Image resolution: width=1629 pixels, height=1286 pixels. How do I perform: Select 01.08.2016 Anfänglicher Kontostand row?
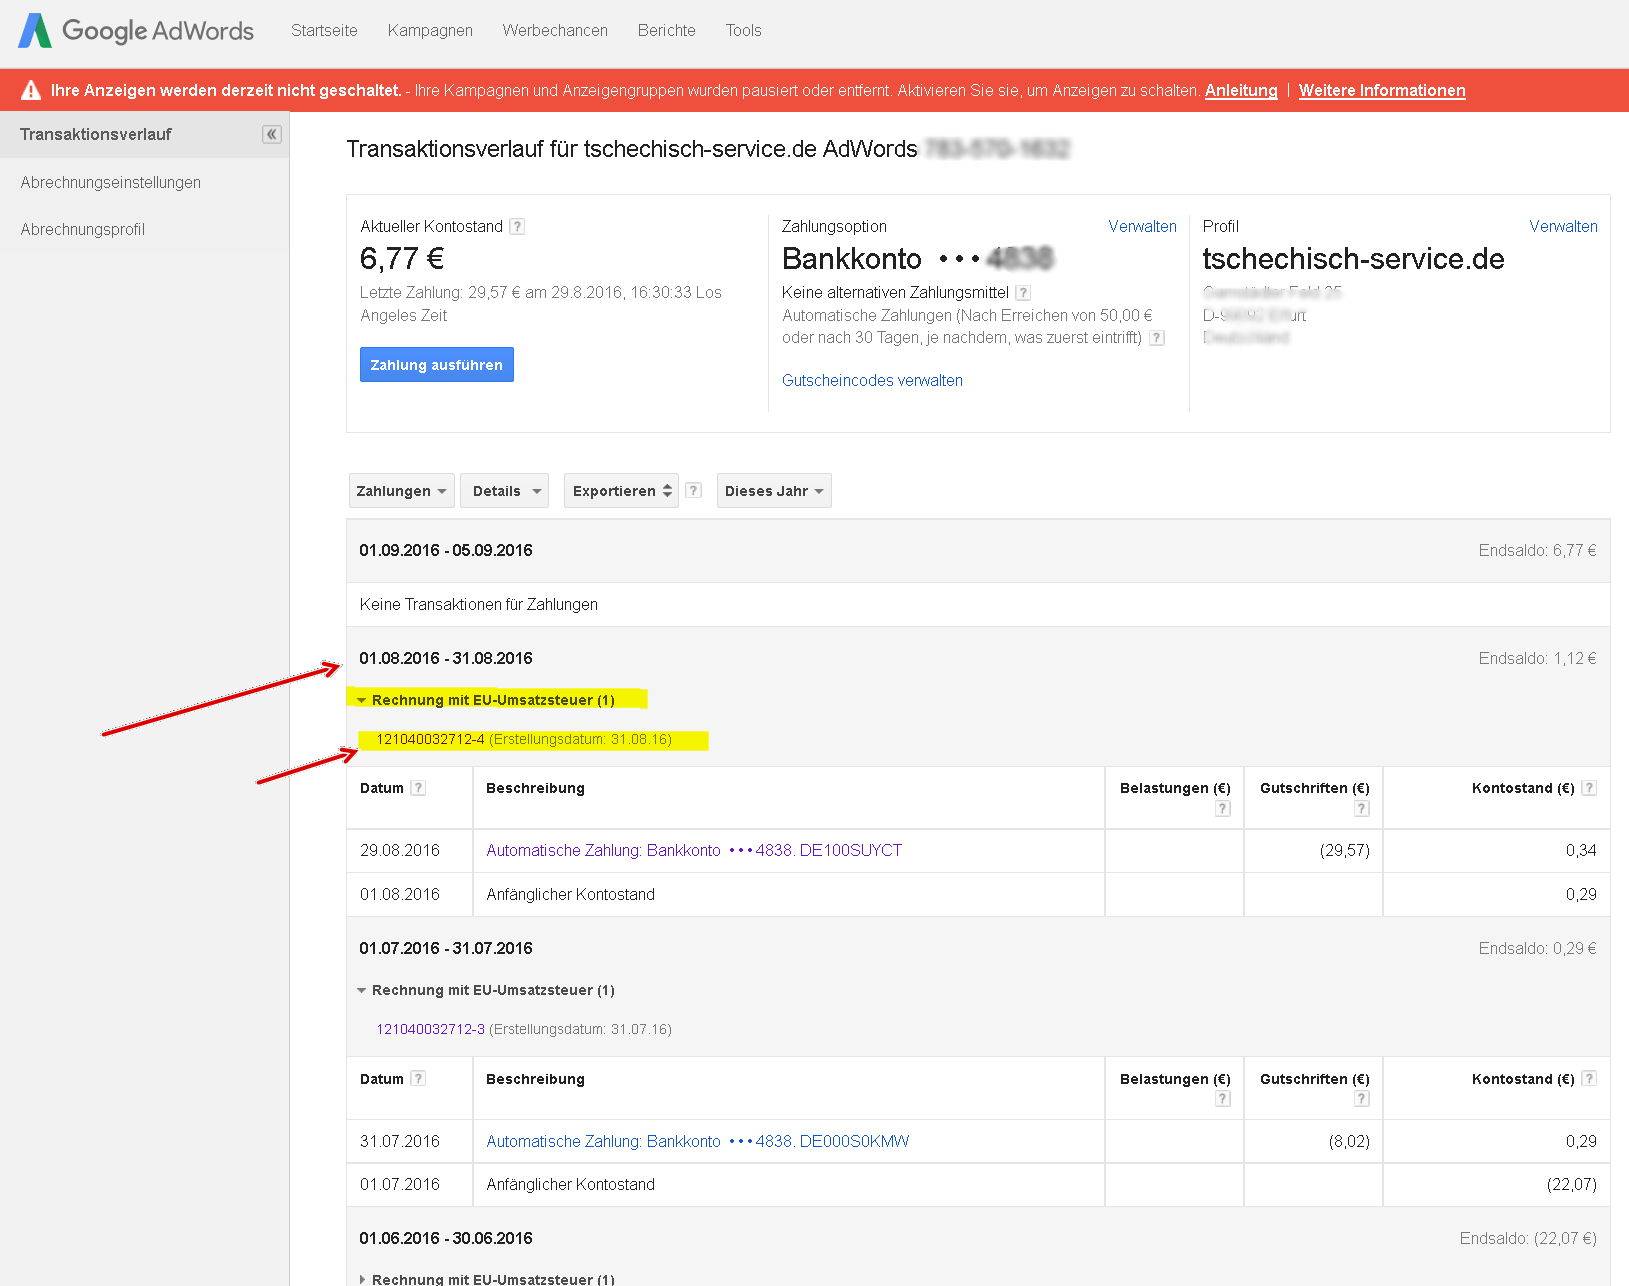click(978, 894)
